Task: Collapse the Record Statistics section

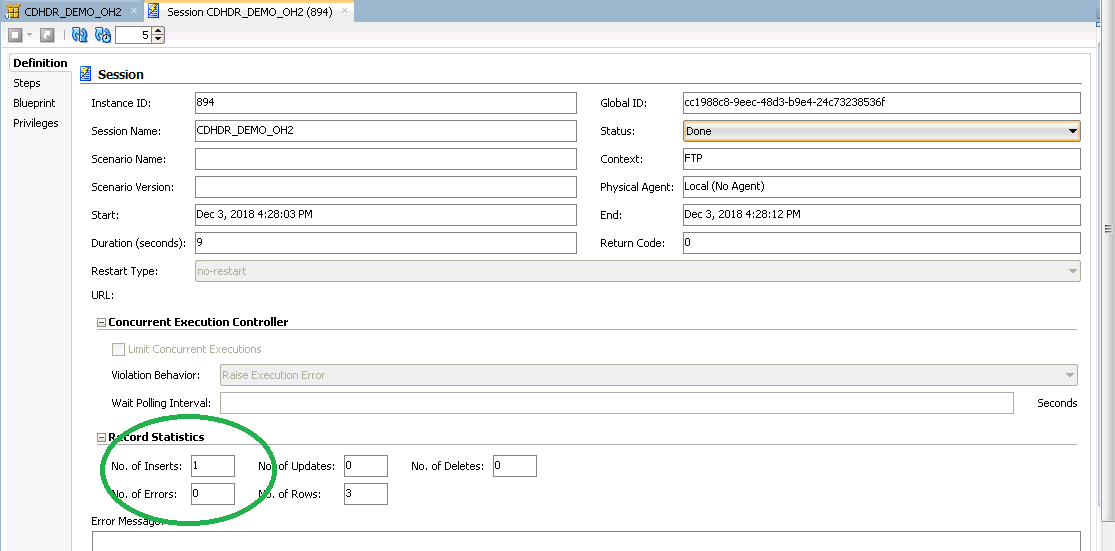Action: point(101,437)
